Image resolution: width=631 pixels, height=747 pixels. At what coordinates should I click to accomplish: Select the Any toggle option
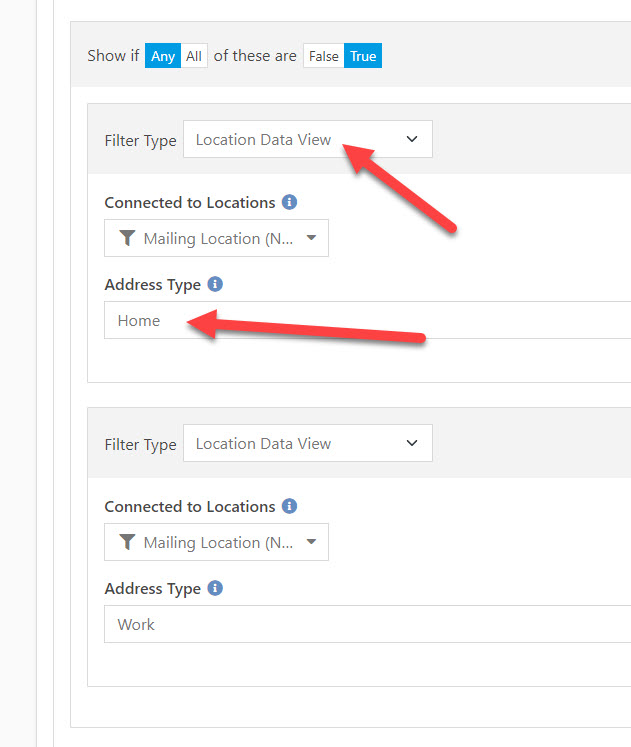163,56
